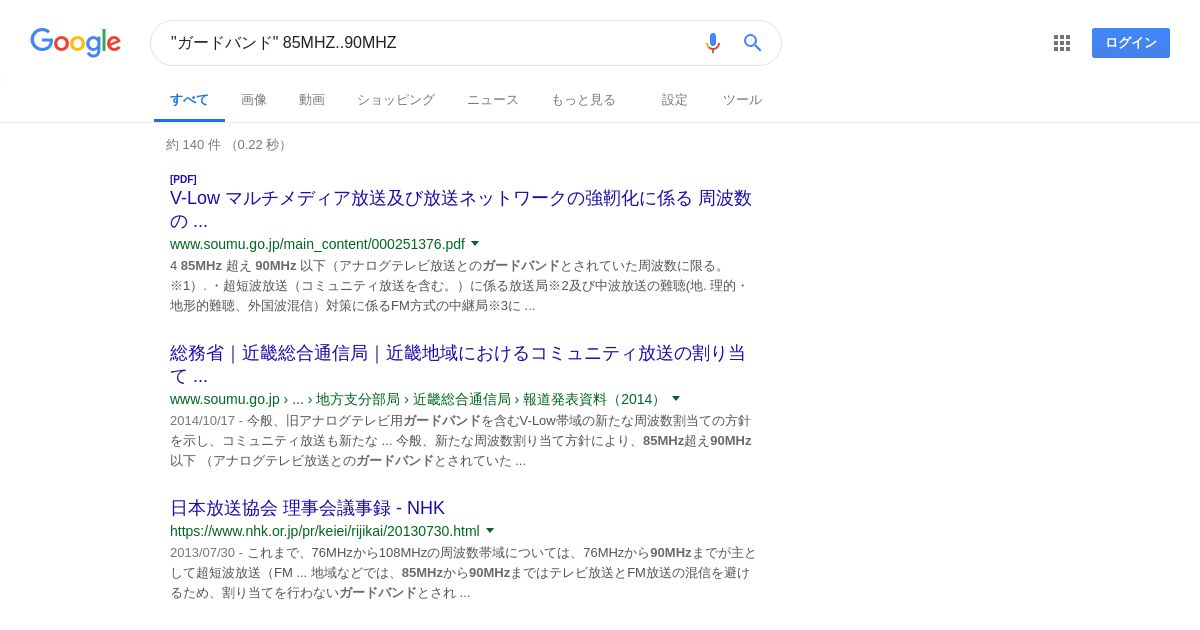The image size is (1200, 630).
Task: Expand dropdown arrow after 報道発表資料（2014）
Action: click(676, 398)
